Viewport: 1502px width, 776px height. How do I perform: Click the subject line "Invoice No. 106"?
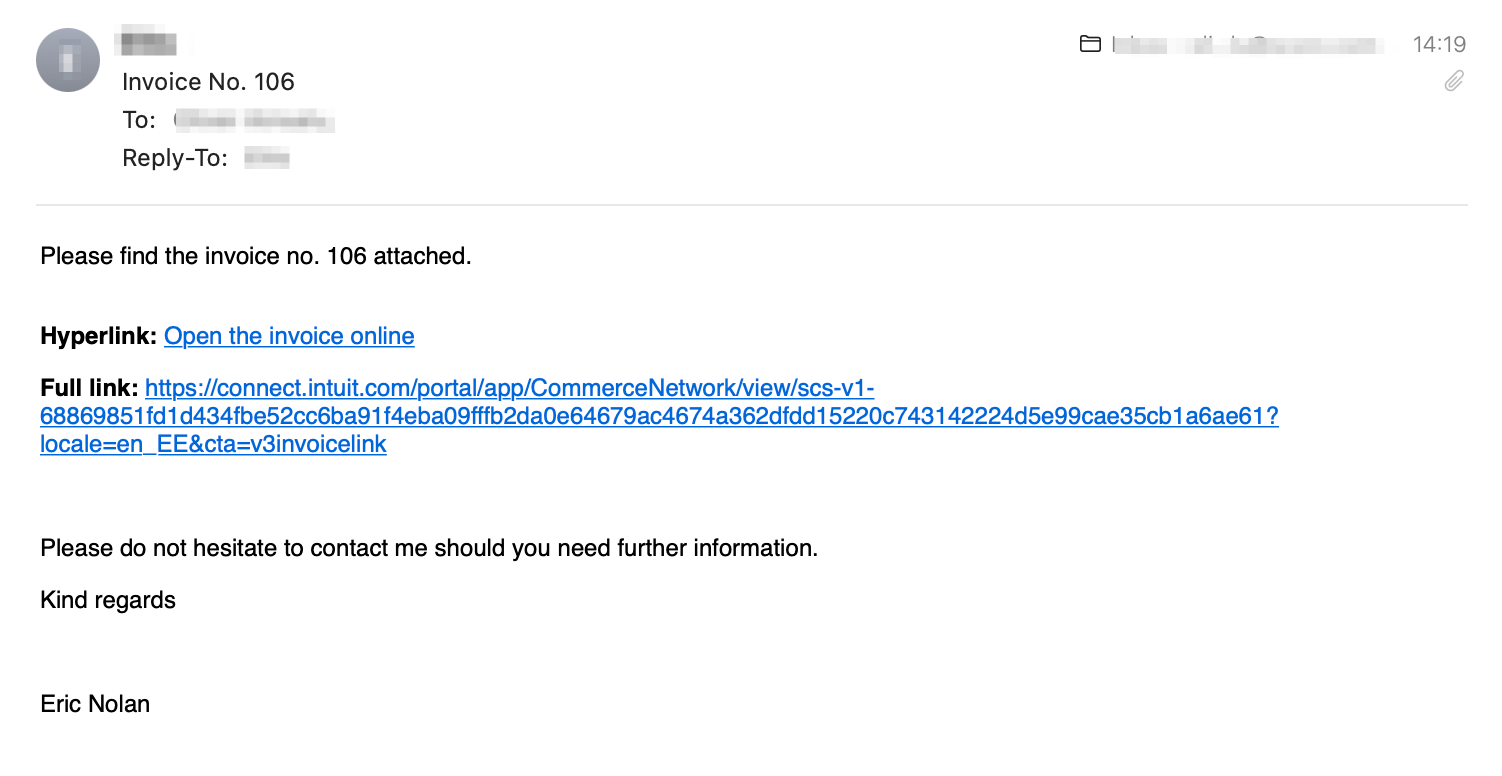(x=208, y=82)
